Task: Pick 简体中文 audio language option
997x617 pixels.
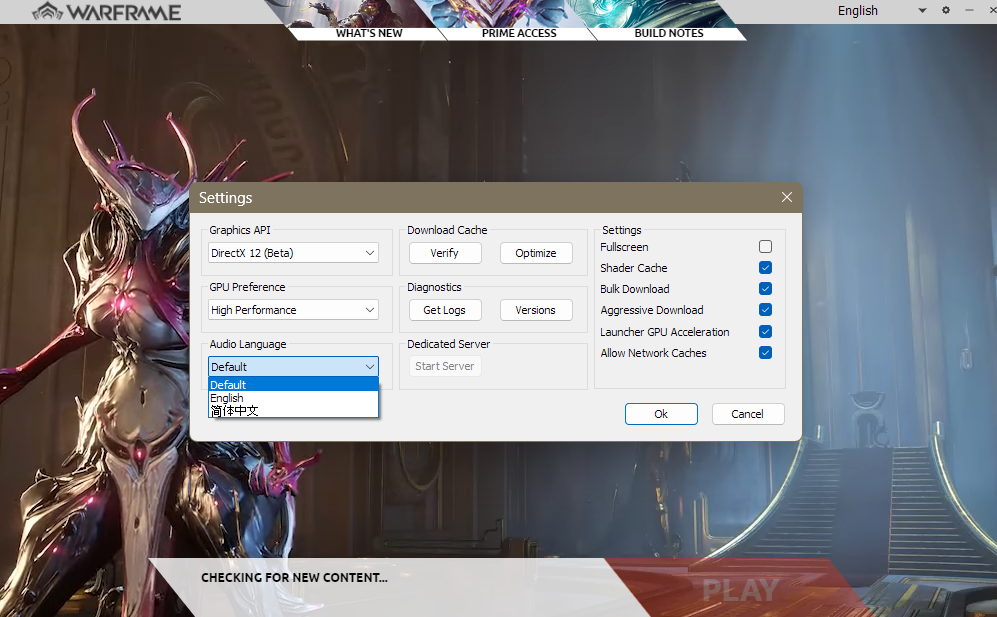Action: [x=293, y=411]
